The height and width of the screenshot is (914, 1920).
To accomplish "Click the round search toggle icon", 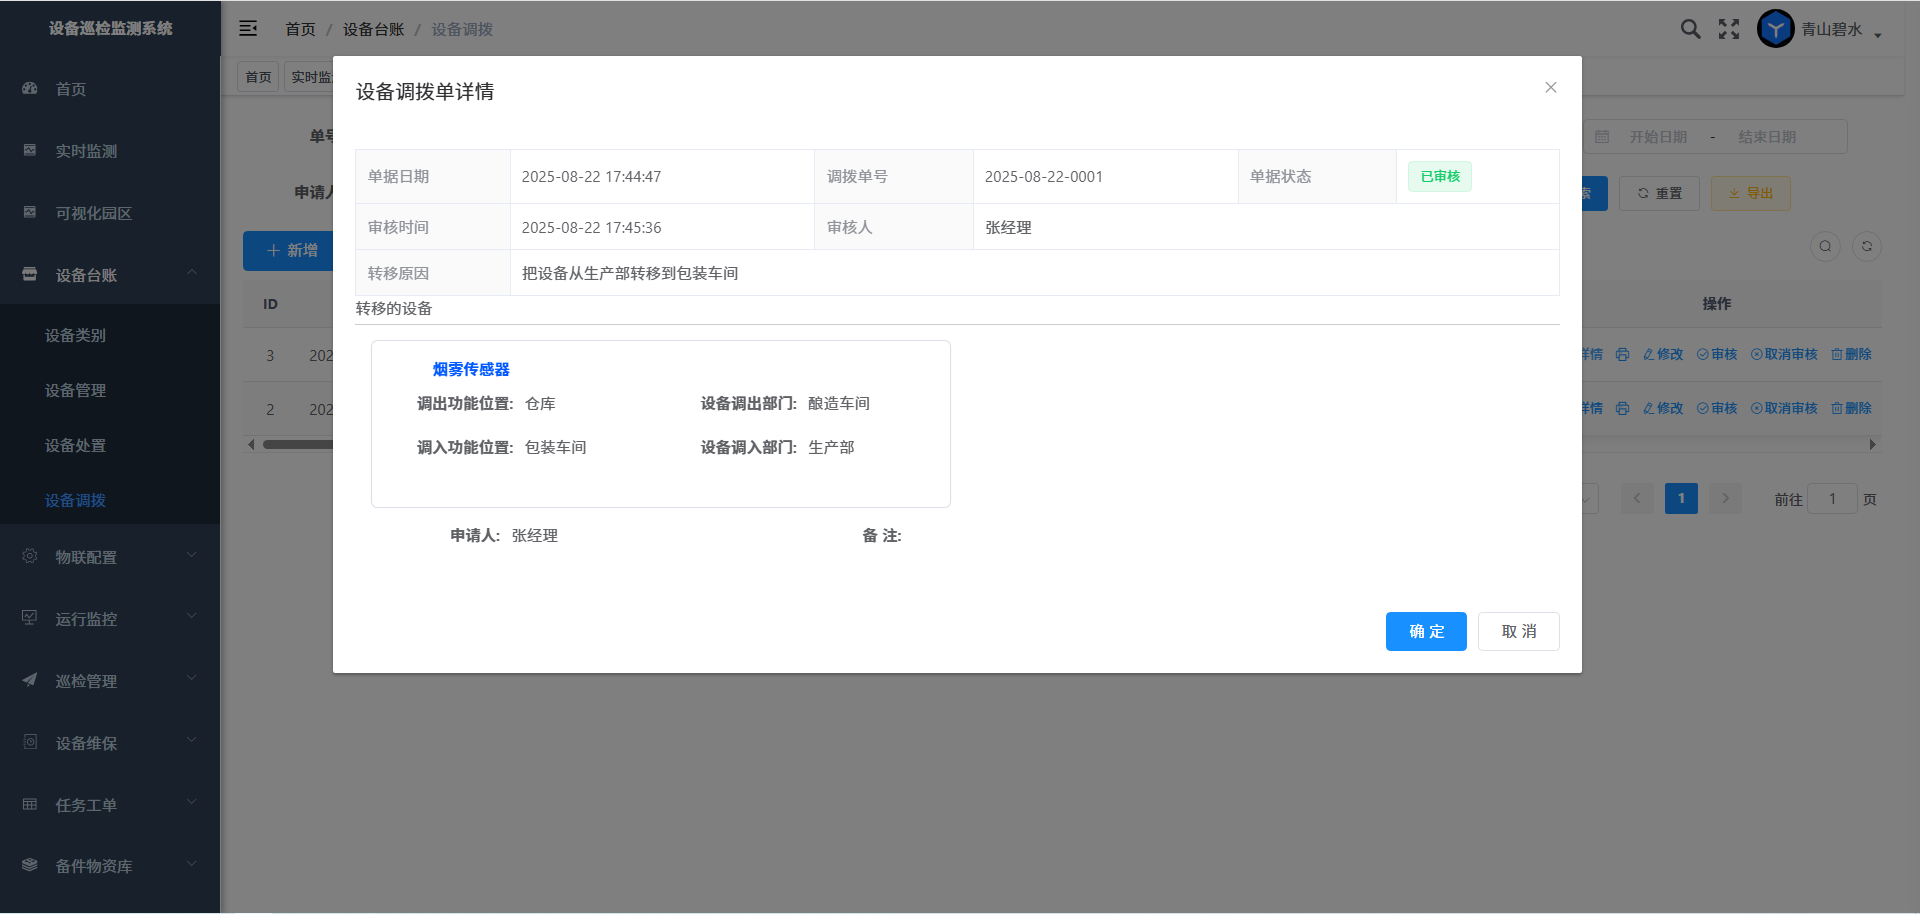I will 1825,246.
